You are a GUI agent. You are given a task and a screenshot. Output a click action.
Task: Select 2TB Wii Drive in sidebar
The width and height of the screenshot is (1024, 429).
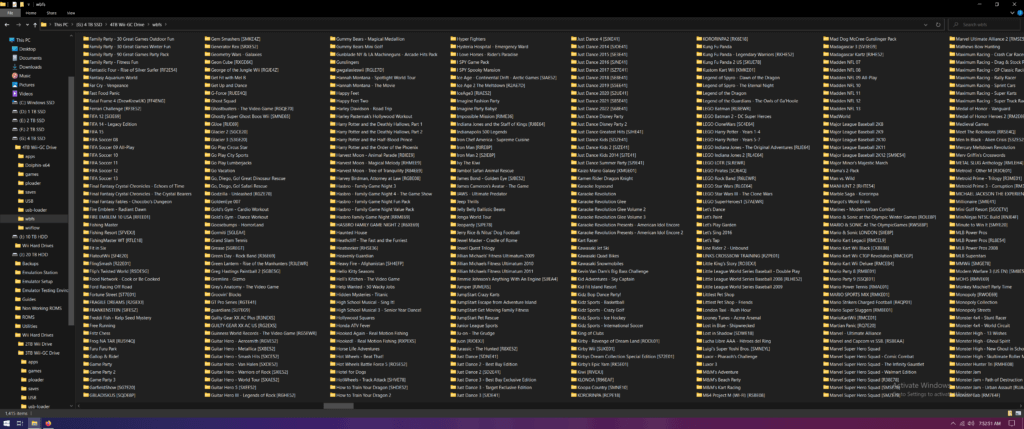point(34,343)
